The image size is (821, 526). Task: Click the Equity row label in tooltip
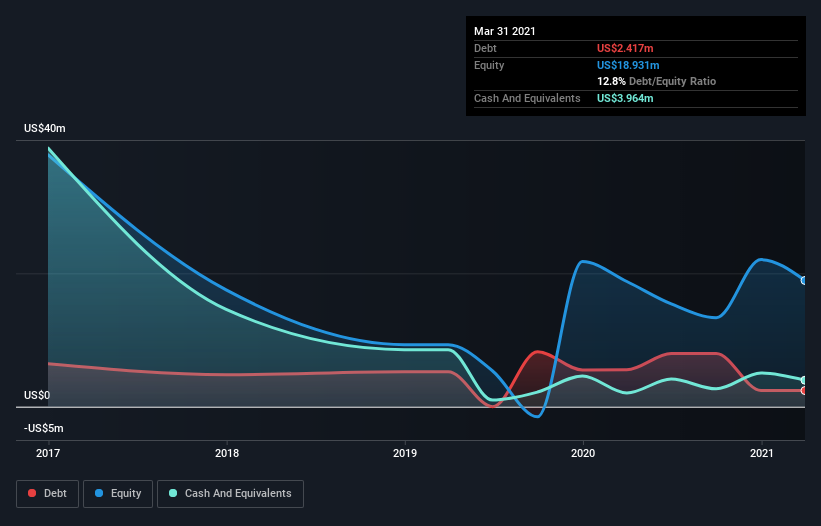point(489,65)
